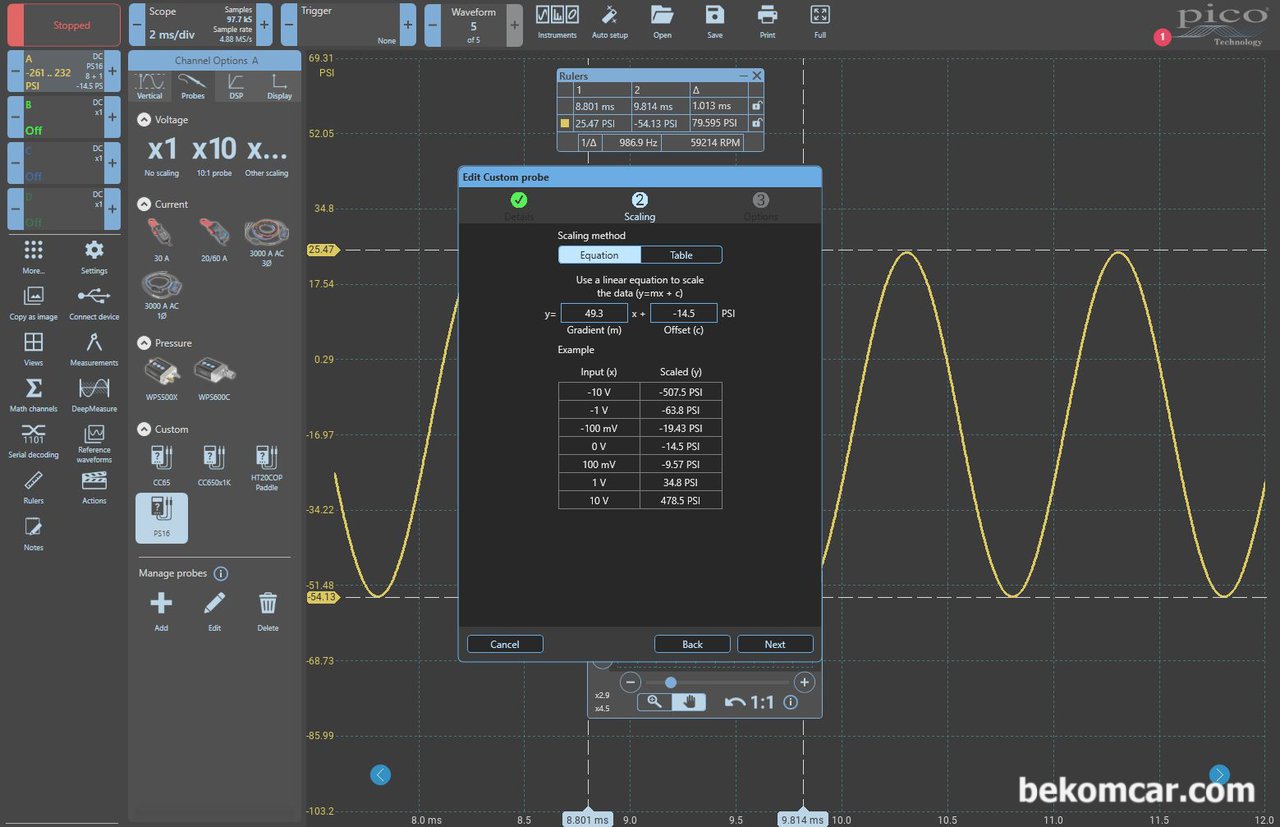Delete the selected custom probe
Screen dimensions: 1280x827
[x=267, y=612]
